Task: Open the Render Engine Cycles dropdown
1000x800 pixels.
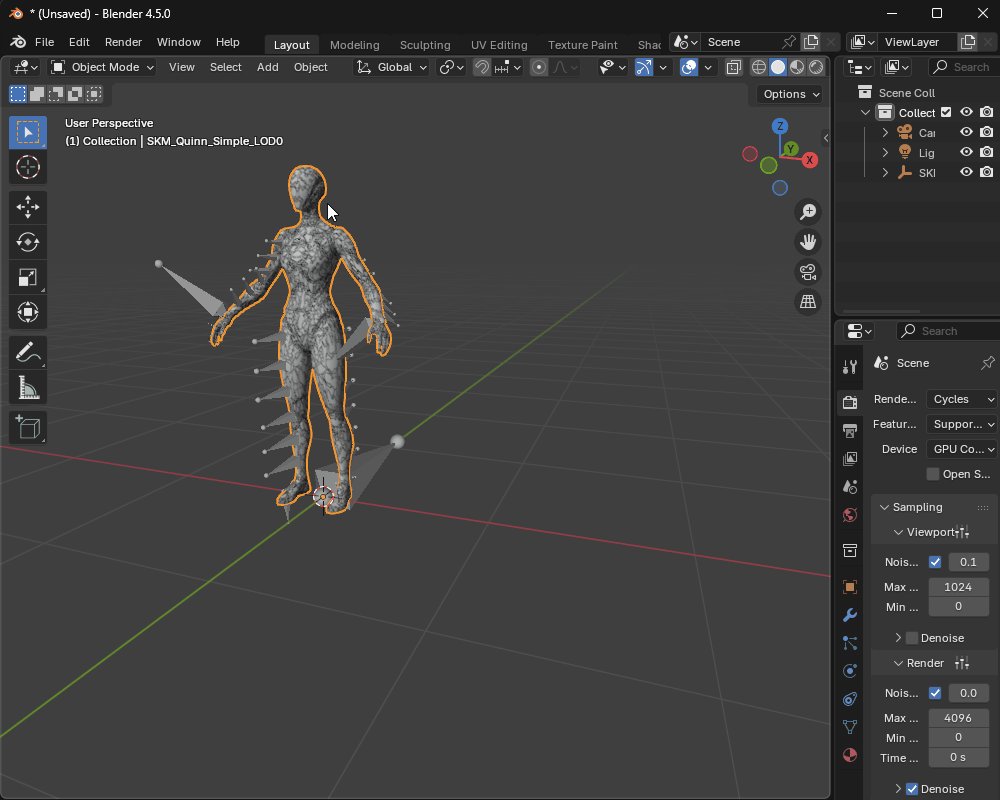Action: [961, 399]
